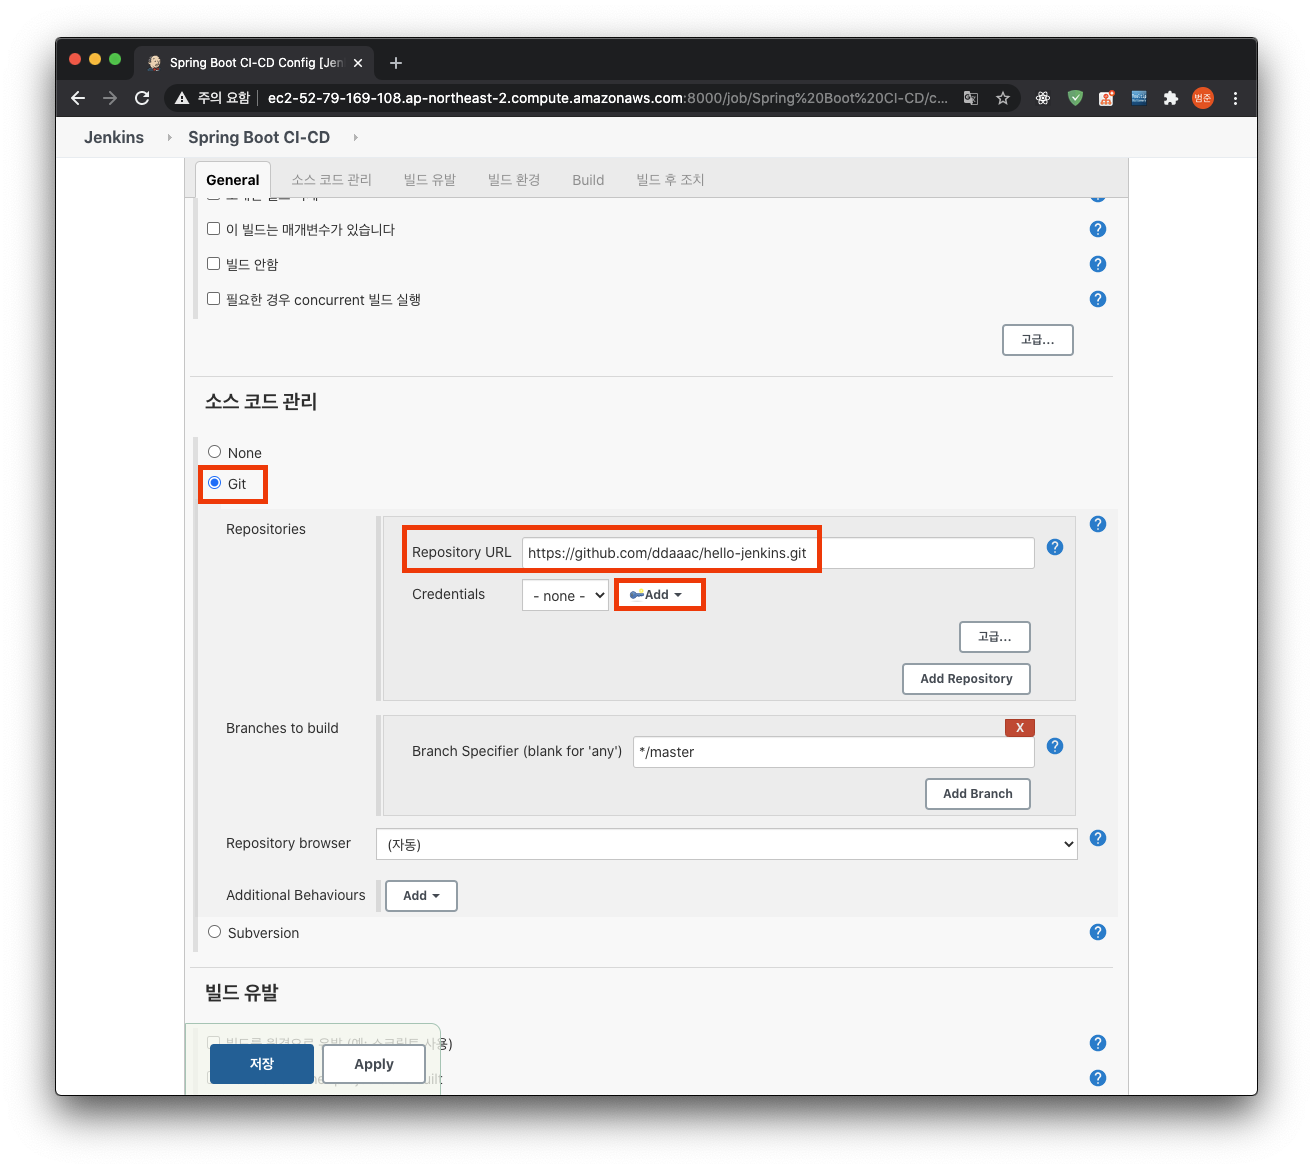Delete the branch with red X button
Screen dimensions: 1313x1169
pyautogui.click(x=1020, y=727)
